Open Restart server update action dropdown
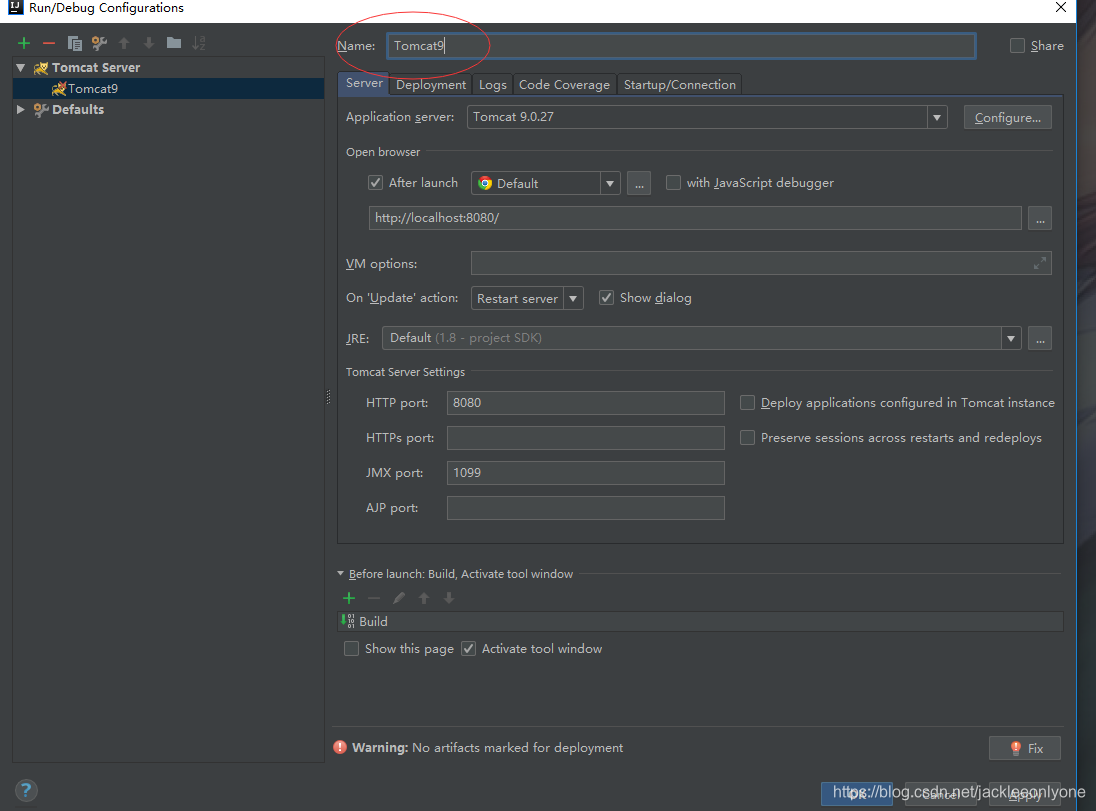The image size is (1096, 811). tap(573, 299)
